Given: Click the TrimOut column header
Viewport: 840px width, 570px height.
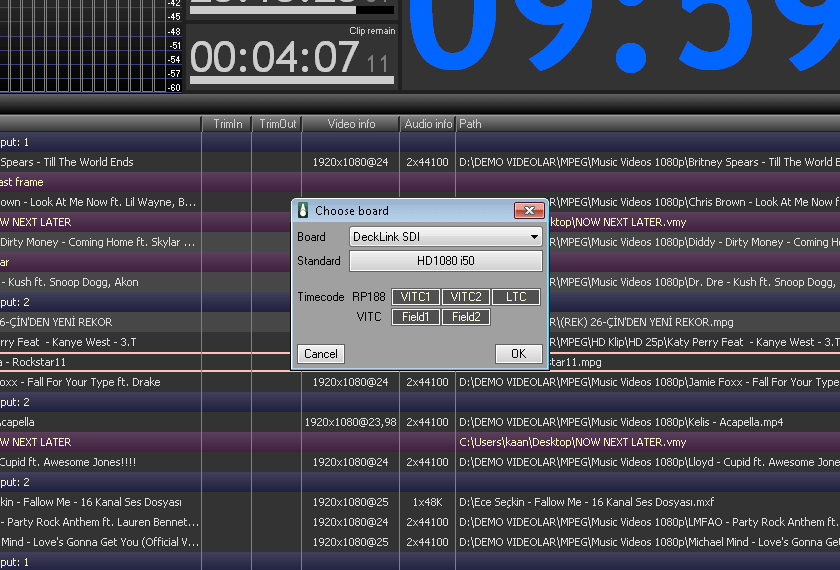Looking at the screenshot, I should [277, 124].
